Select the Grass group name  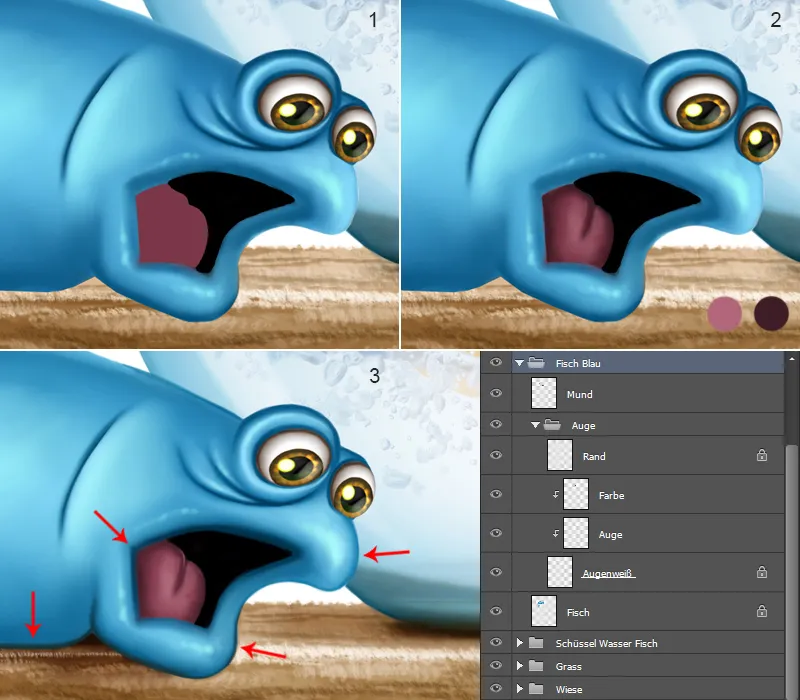point(569,666)
